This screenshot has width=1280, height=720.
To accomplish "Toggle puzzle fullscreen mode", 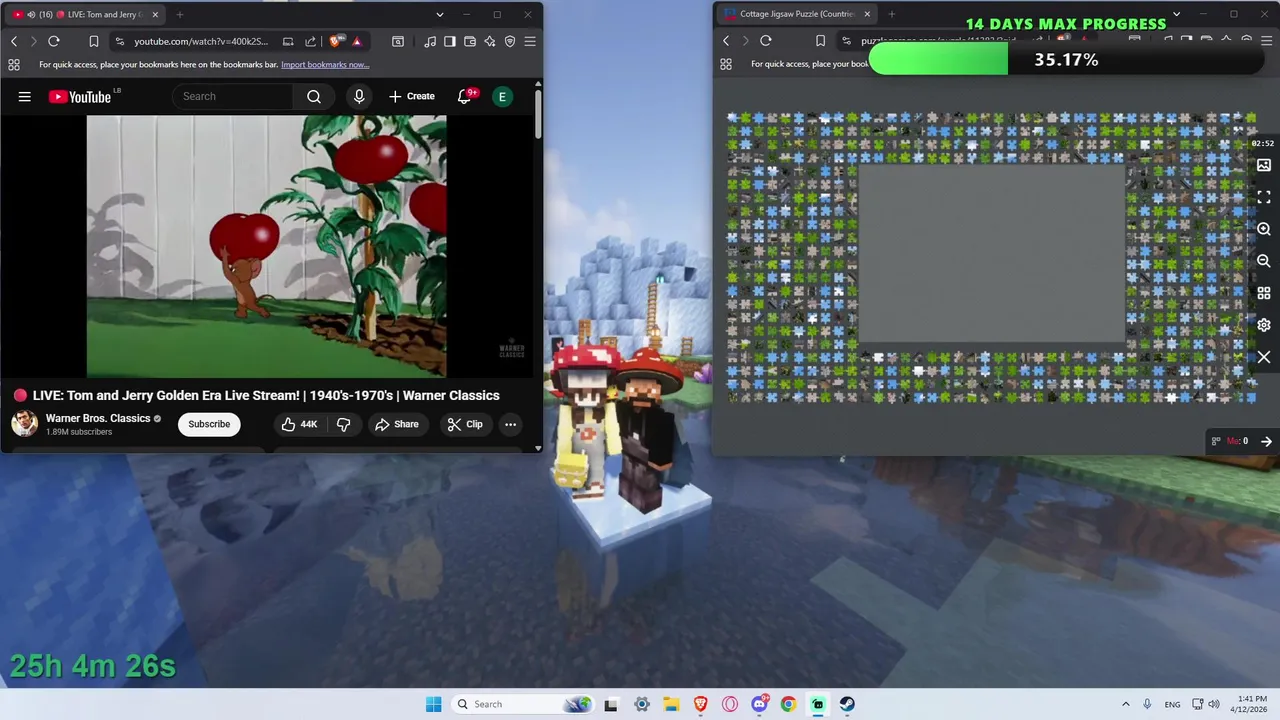I will pos(1264,197).
